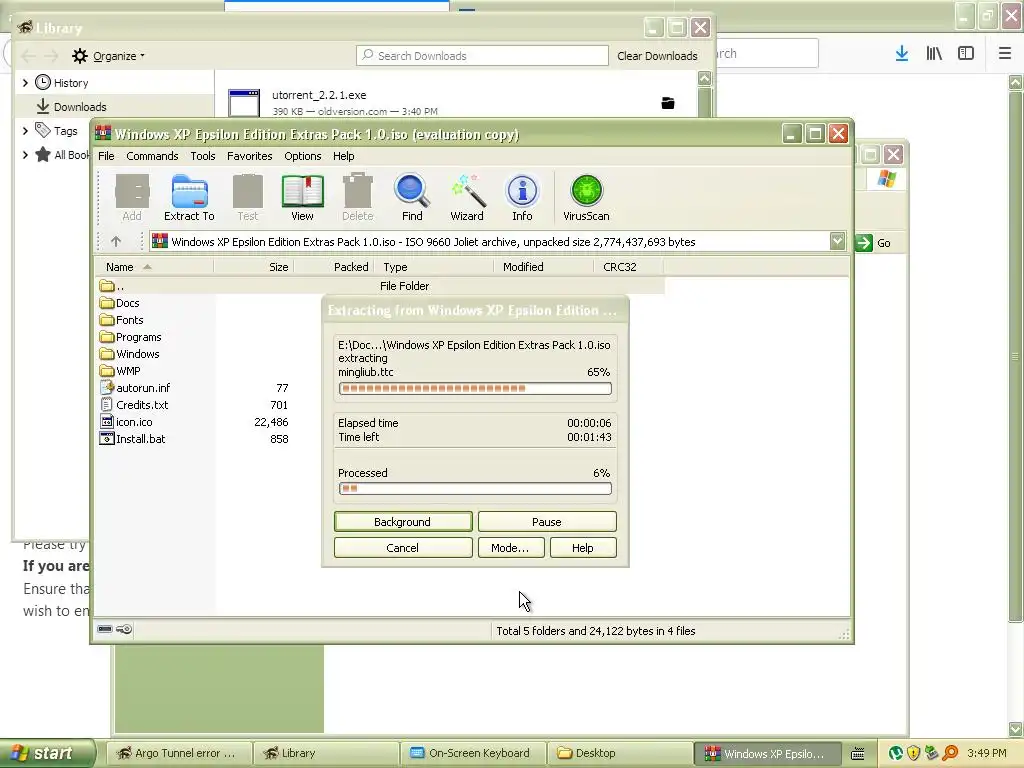Open the Organize dropdown in Library

point(119,56)
